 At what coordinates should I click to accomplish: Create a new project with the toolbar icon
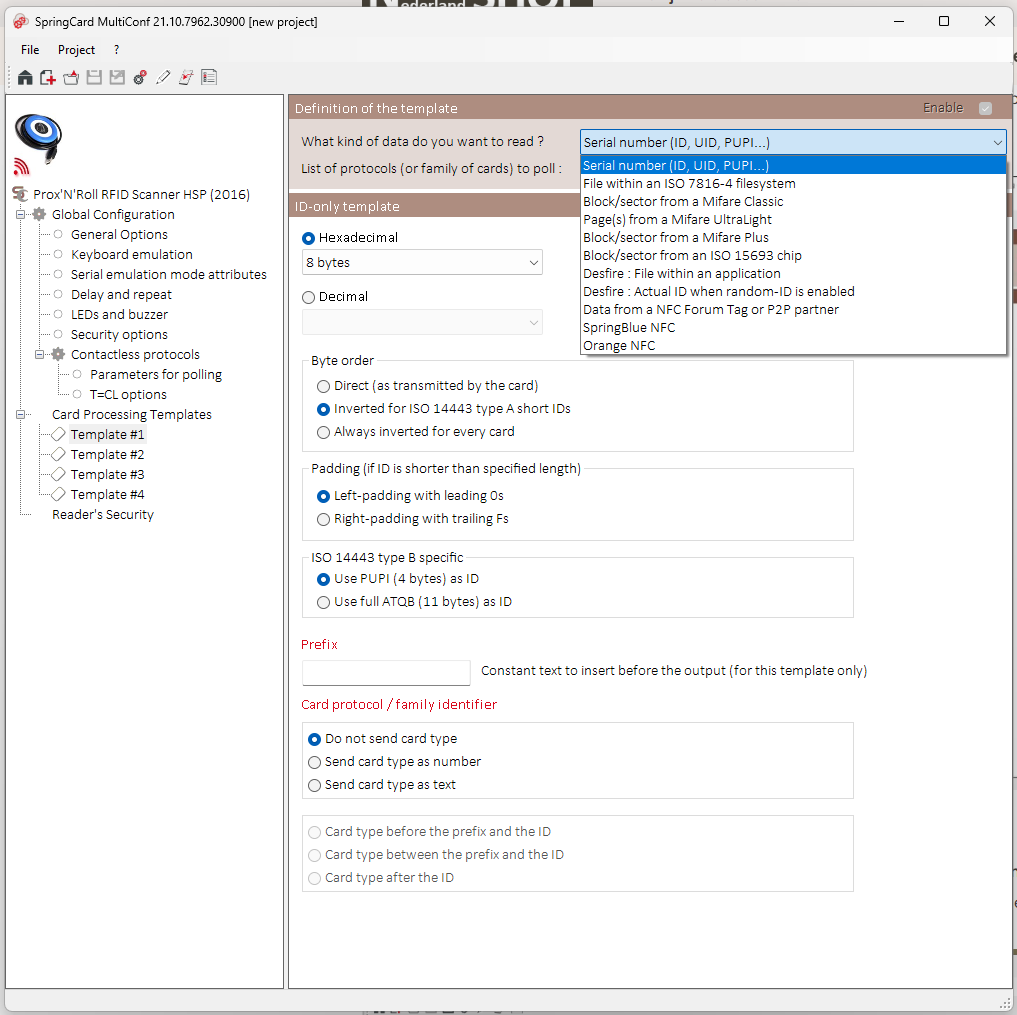pos(48,78)
